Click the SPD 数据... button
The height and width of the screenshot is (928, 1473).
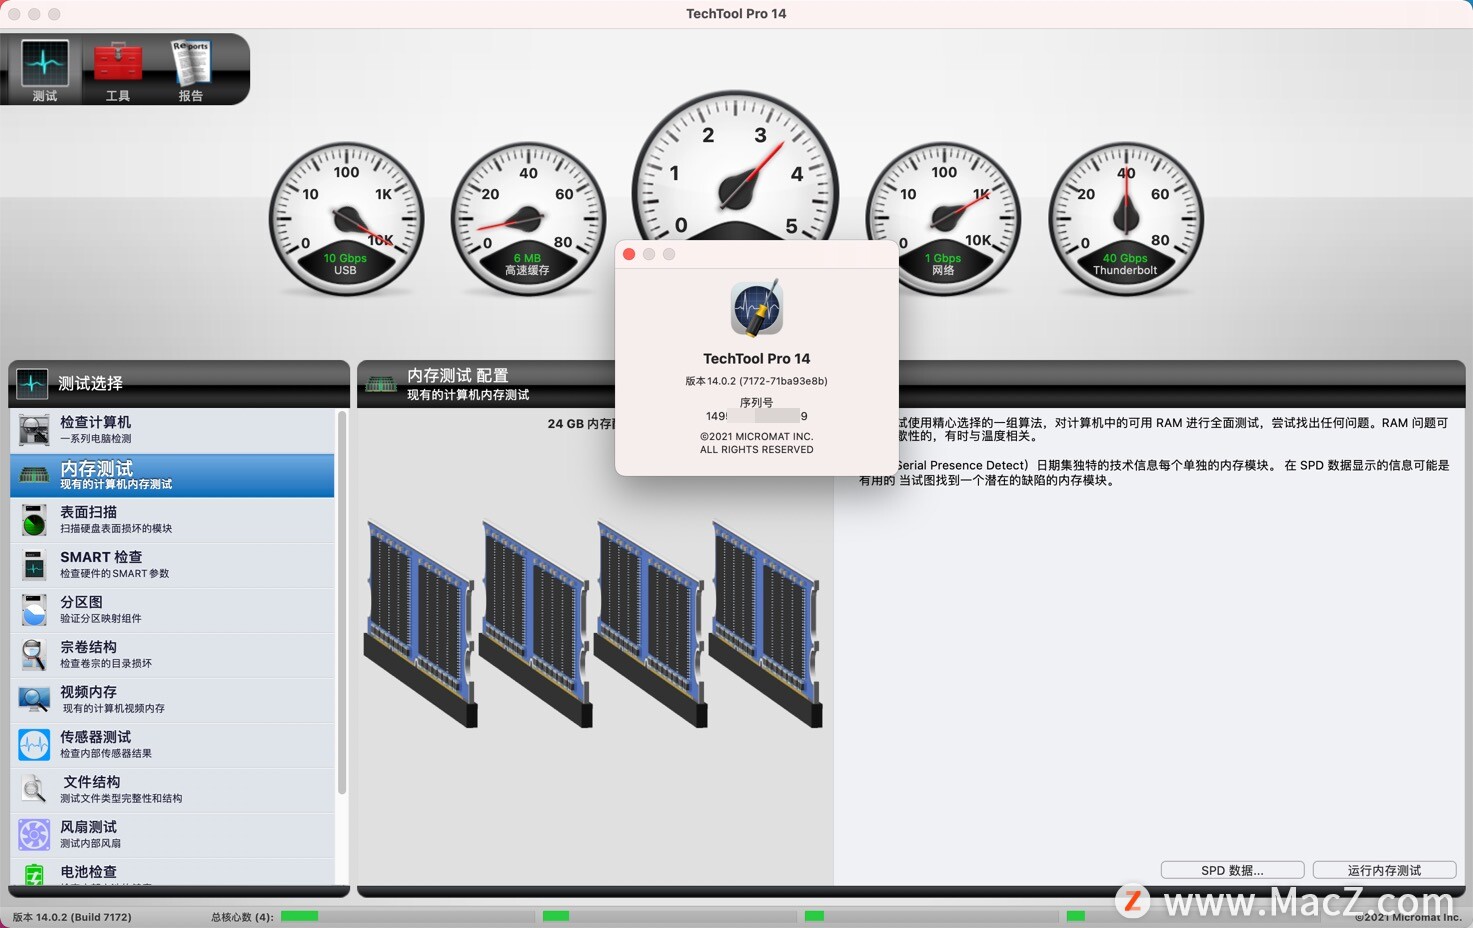tap(1232, 870)
